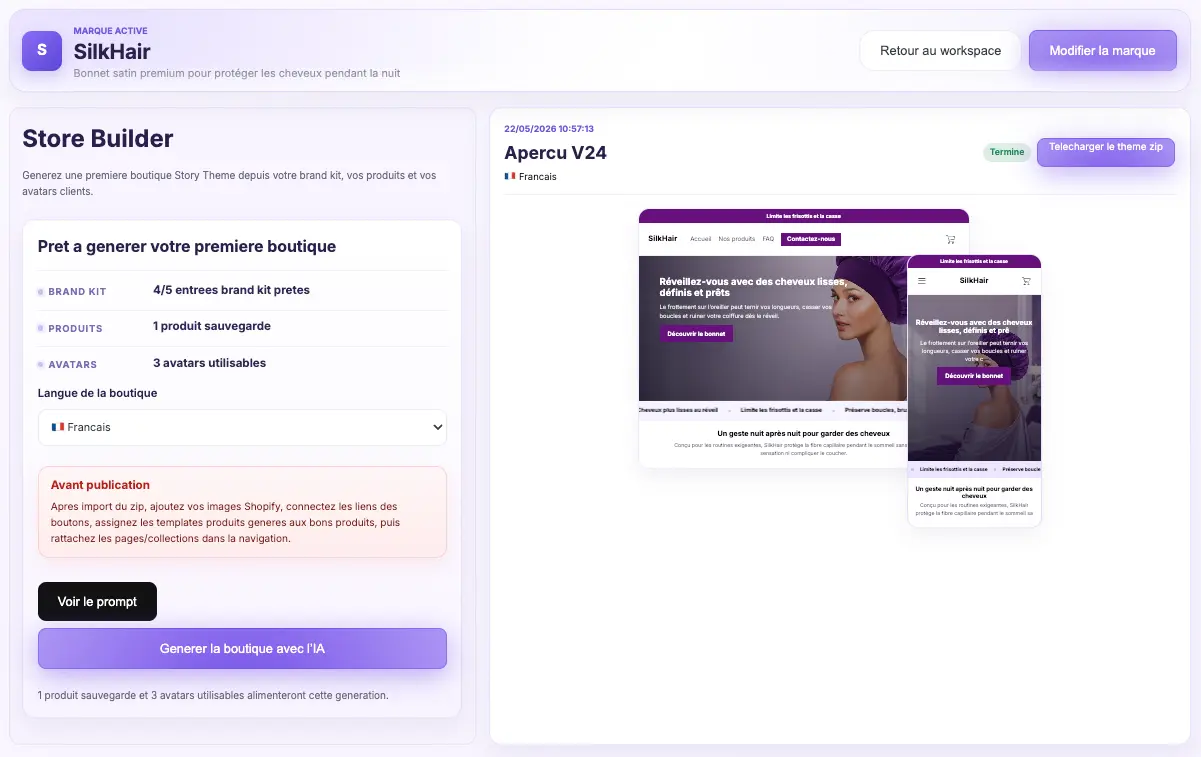Click the text '1 produit sauvegarde'
The width and height of the screenshot is (1201, 757).
(x=212, y=326)
